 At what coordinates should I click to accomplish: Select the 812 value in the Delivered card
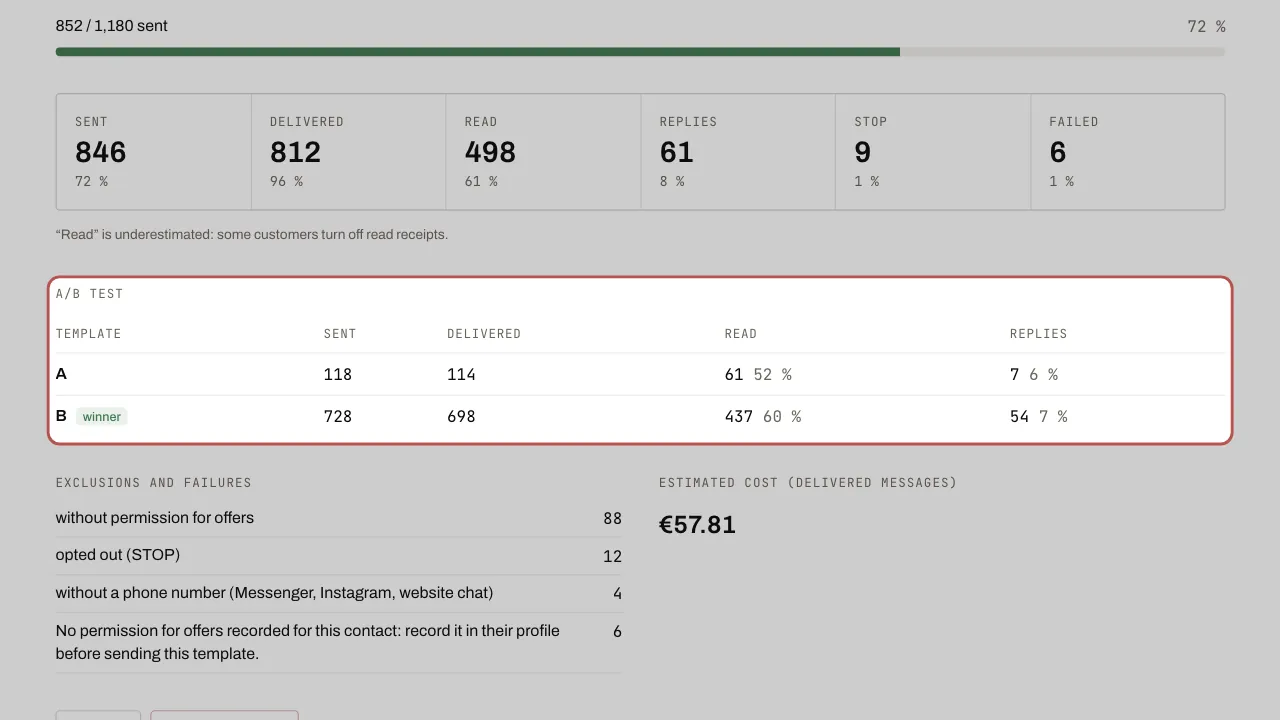point(296,152)
